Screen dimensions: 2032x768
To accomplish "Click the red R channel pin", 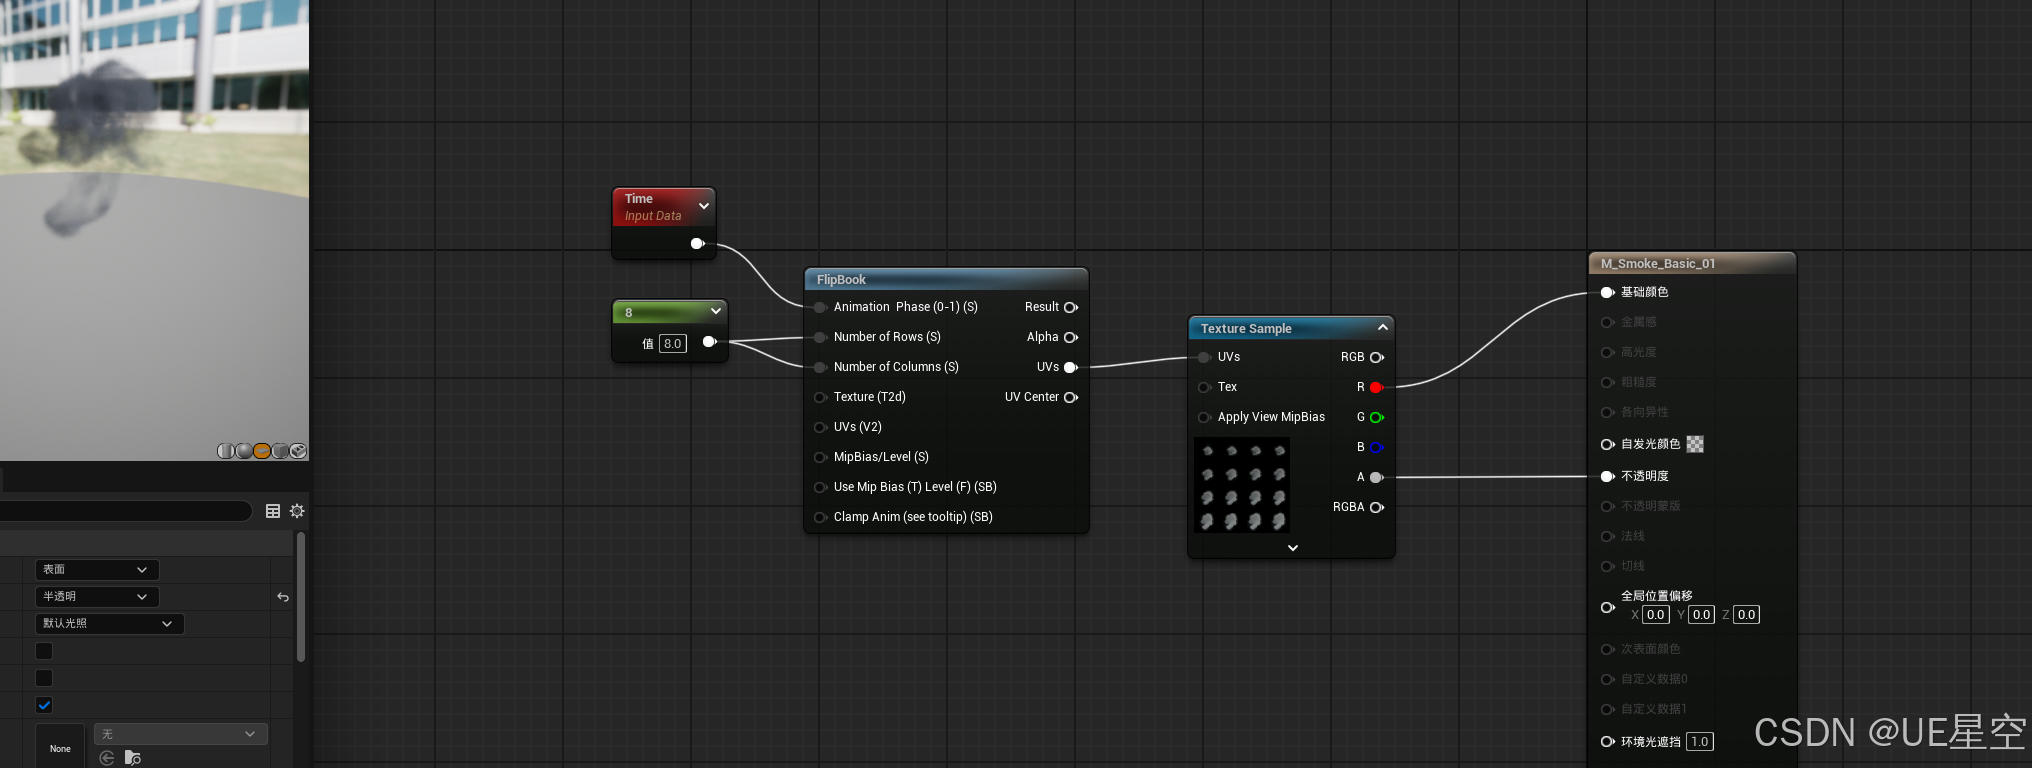I will (1377, 387).
